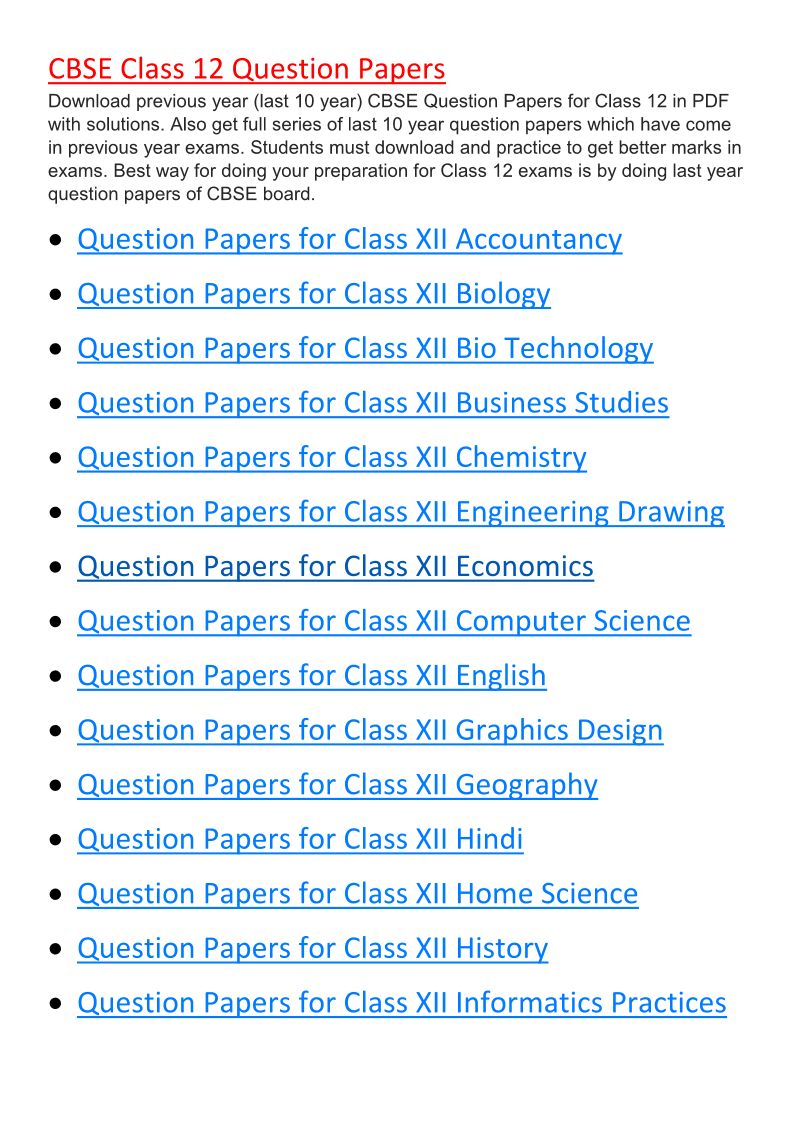Viewport: 794px width, 1123px height.
Task: Follow the Class XII Graphics Design link
Action: [369, 730]
